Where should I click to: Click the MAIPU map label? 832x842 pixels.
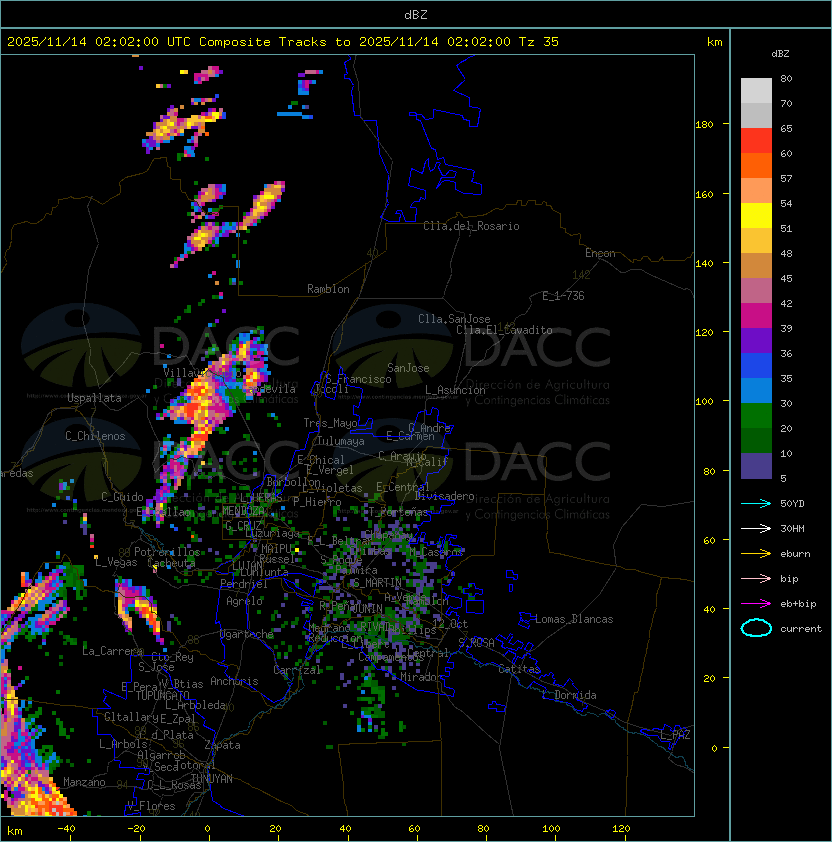(277, 549)
